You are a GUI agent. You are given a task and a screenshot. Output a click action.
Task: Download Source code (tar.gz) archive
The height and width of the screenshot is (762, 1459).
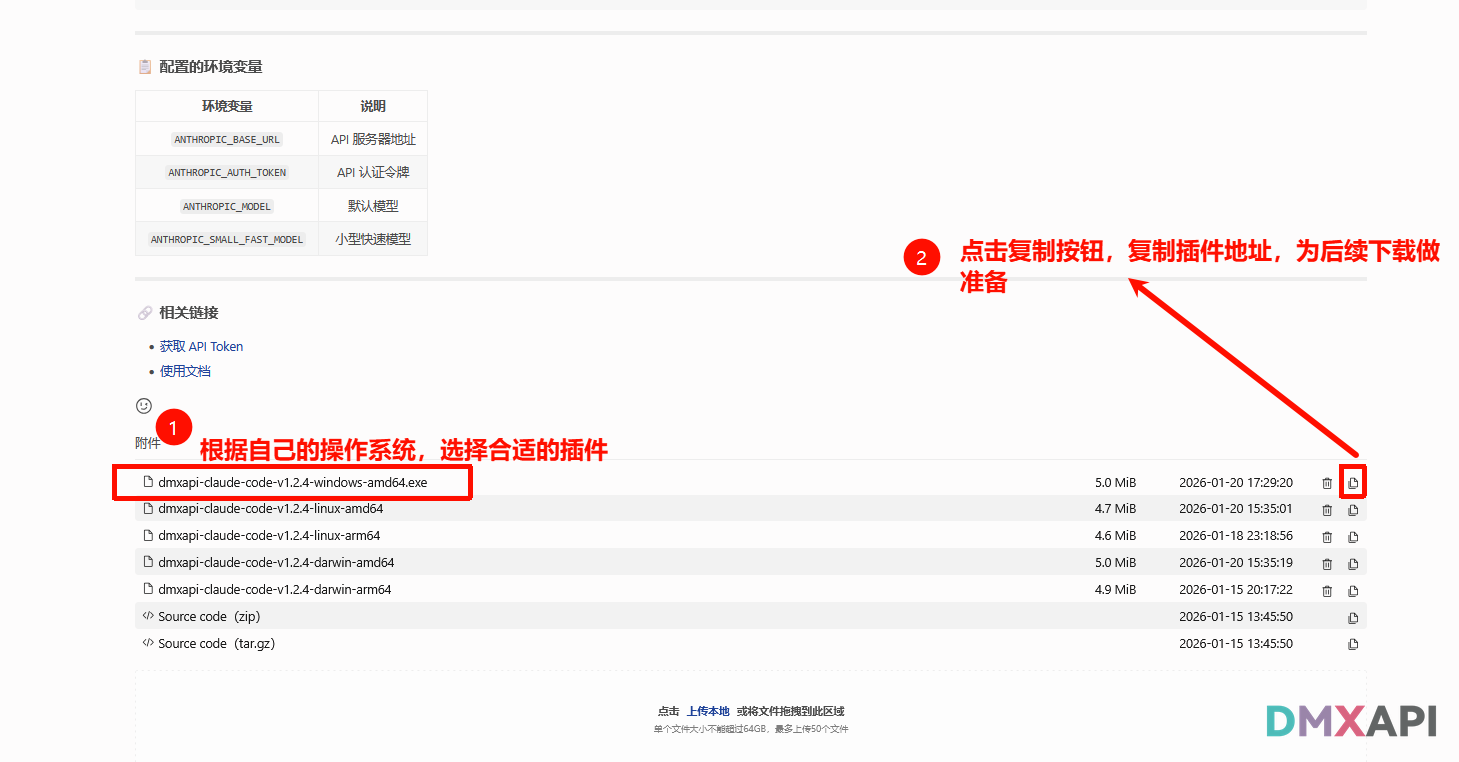click(x=216, y=644)
